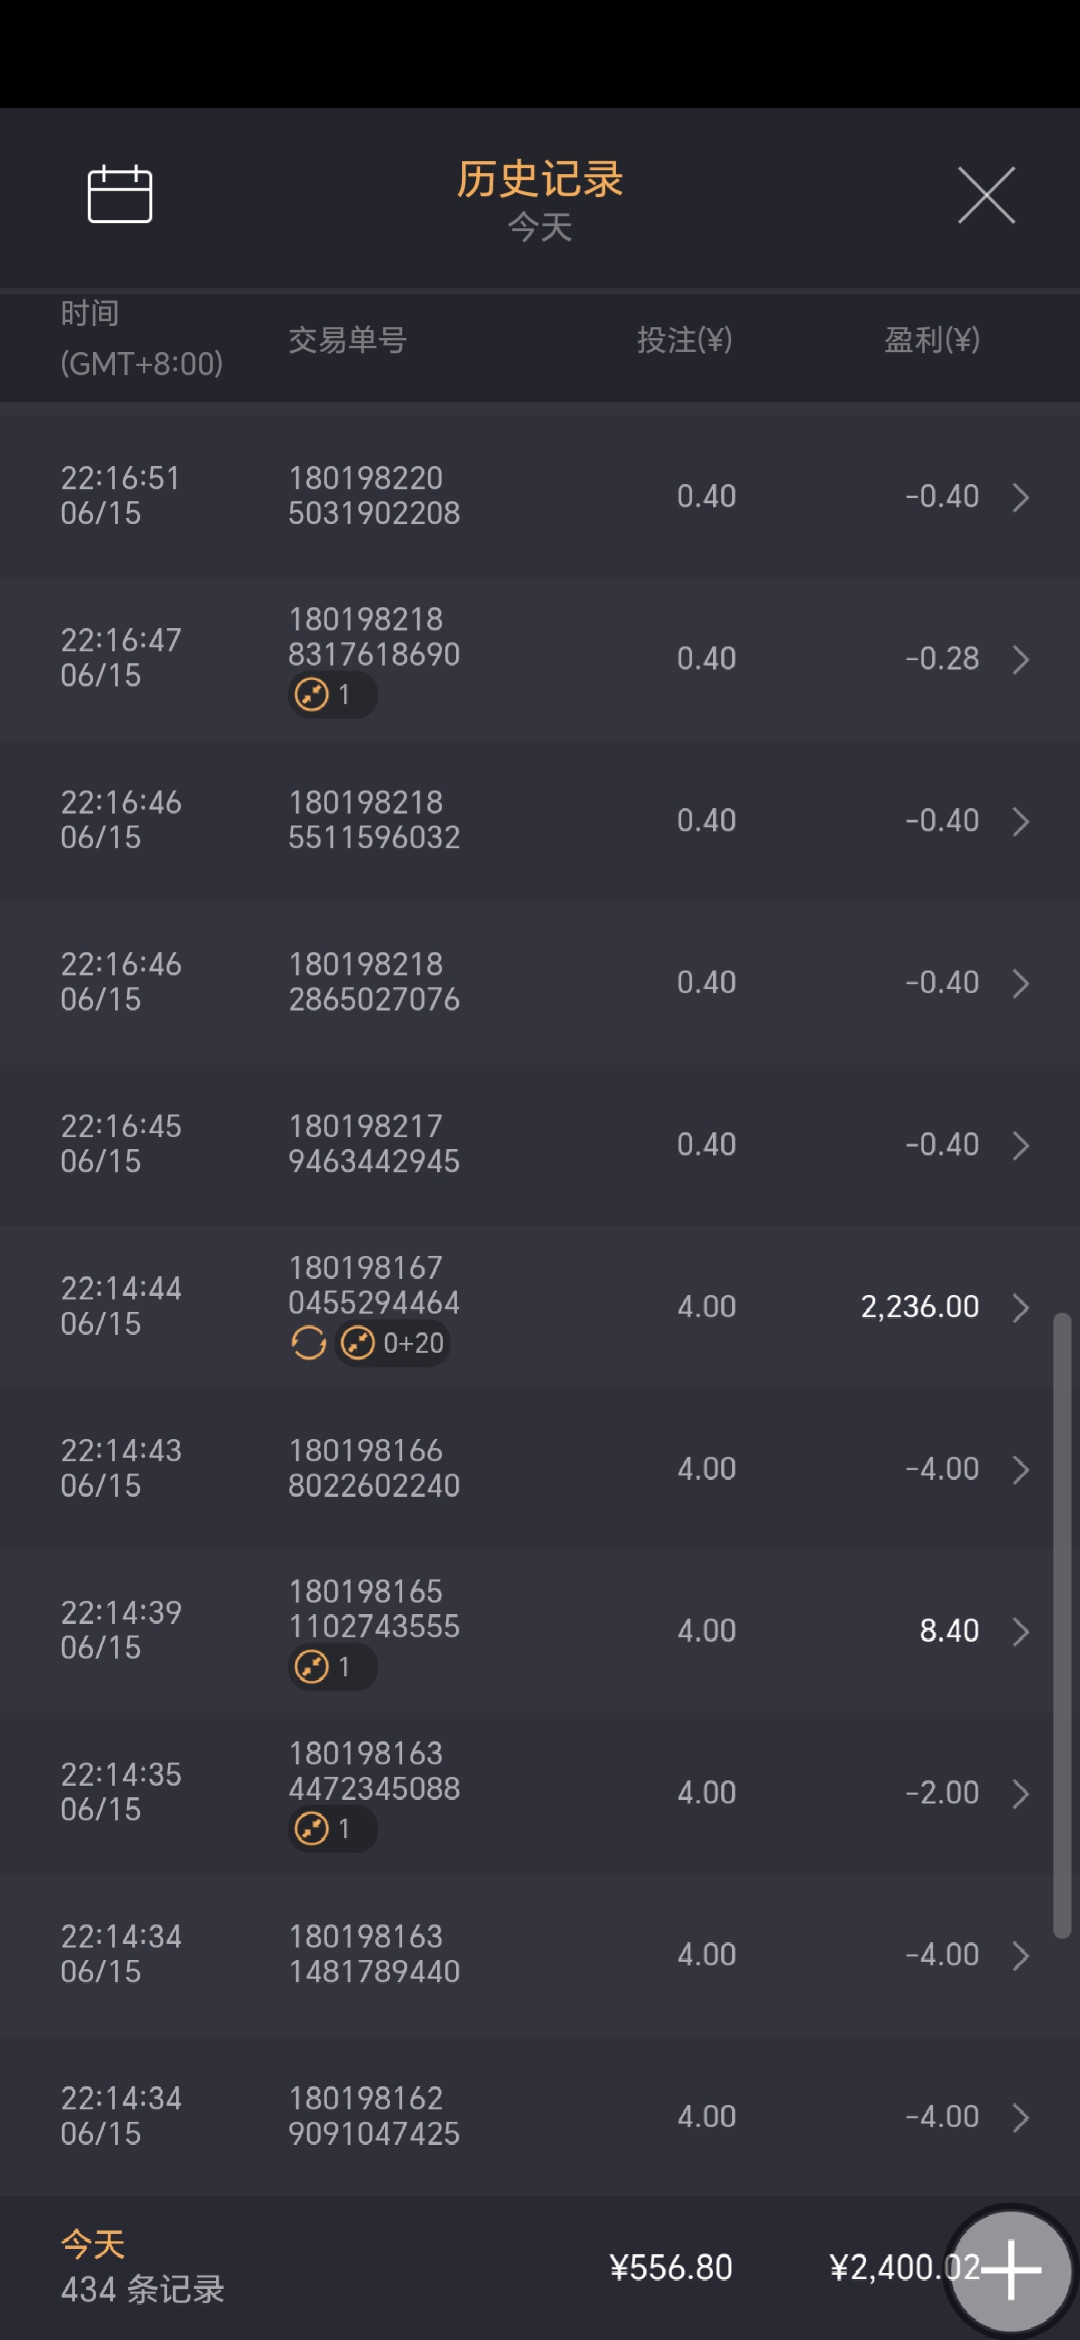Tap the 0+20 feature badge icon
The height and width of the screenshot is (2340, 1080).
pyautogui.click(x=358, y=1343)
